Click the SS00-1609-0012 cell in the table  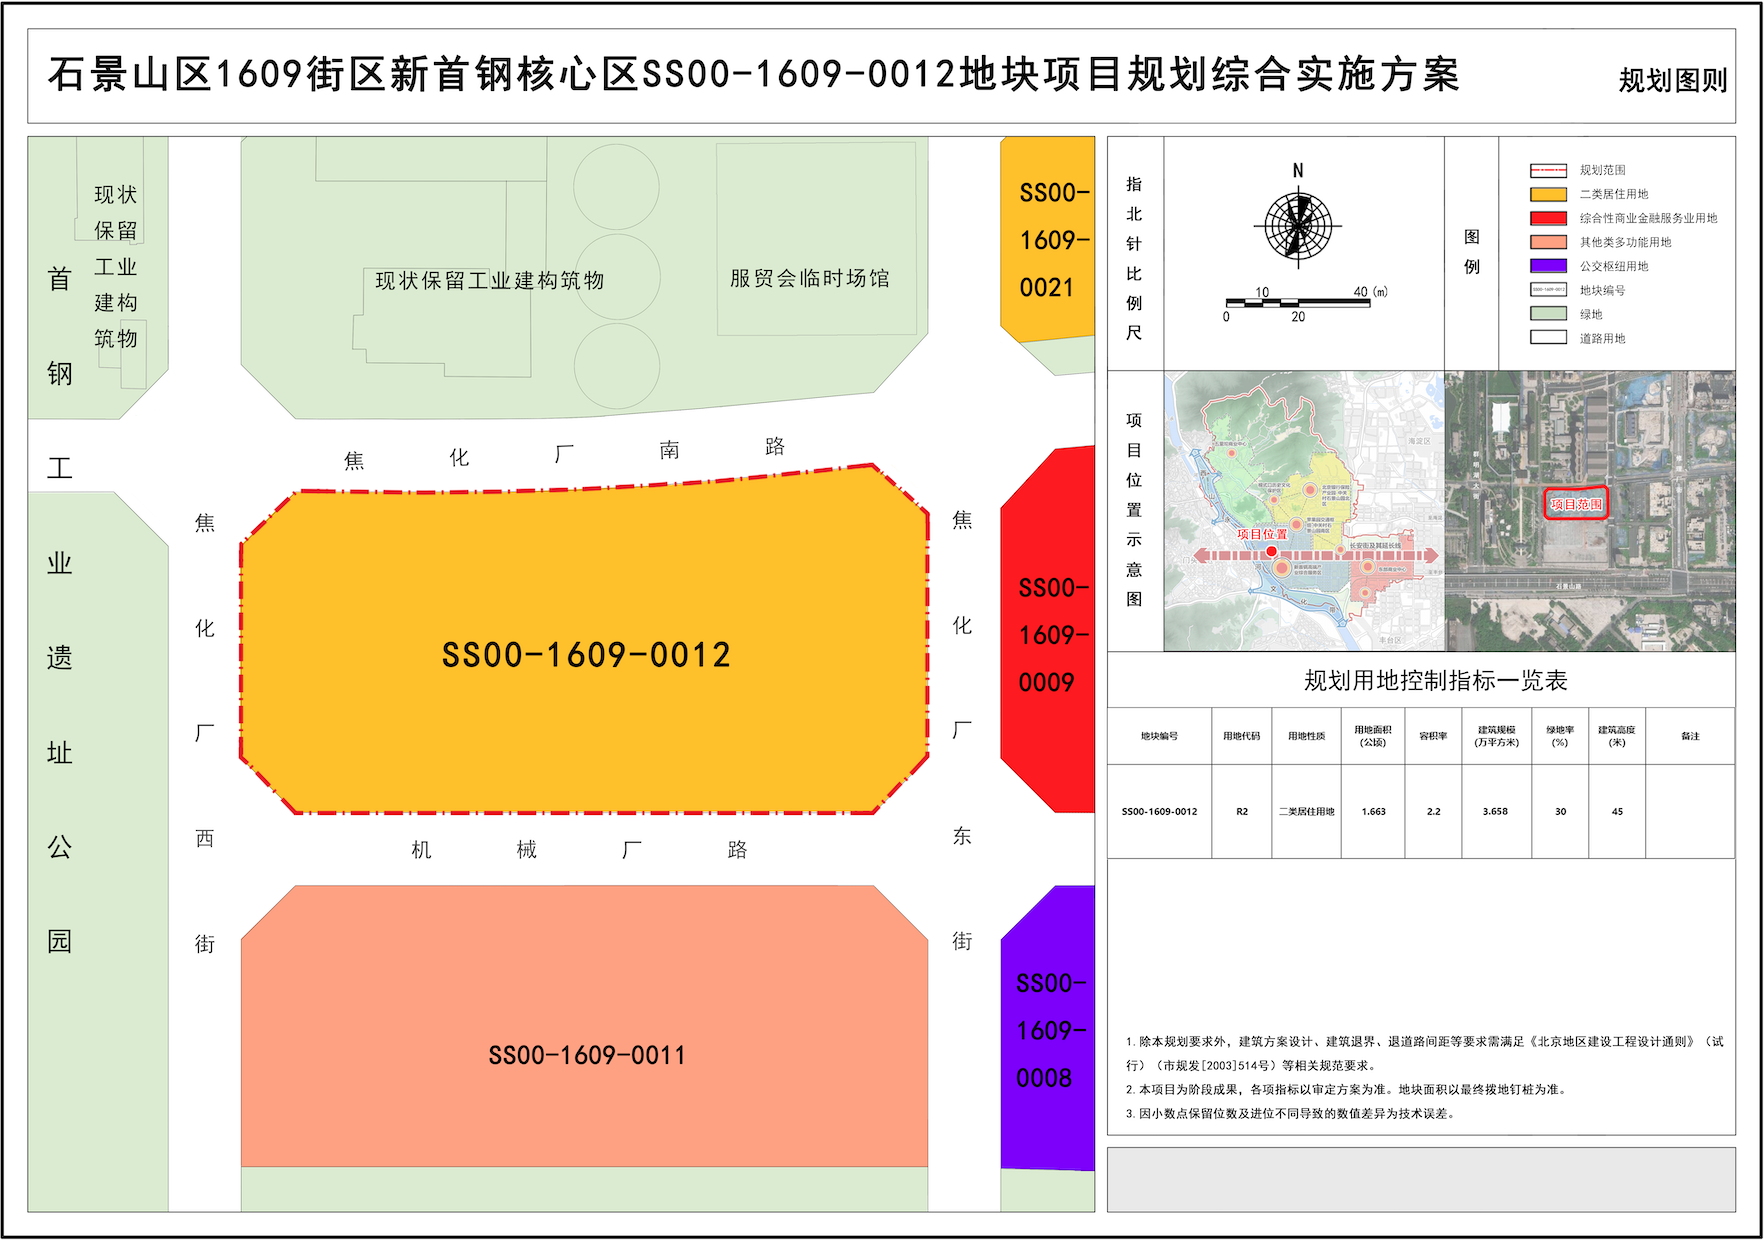coord(1159,812)
